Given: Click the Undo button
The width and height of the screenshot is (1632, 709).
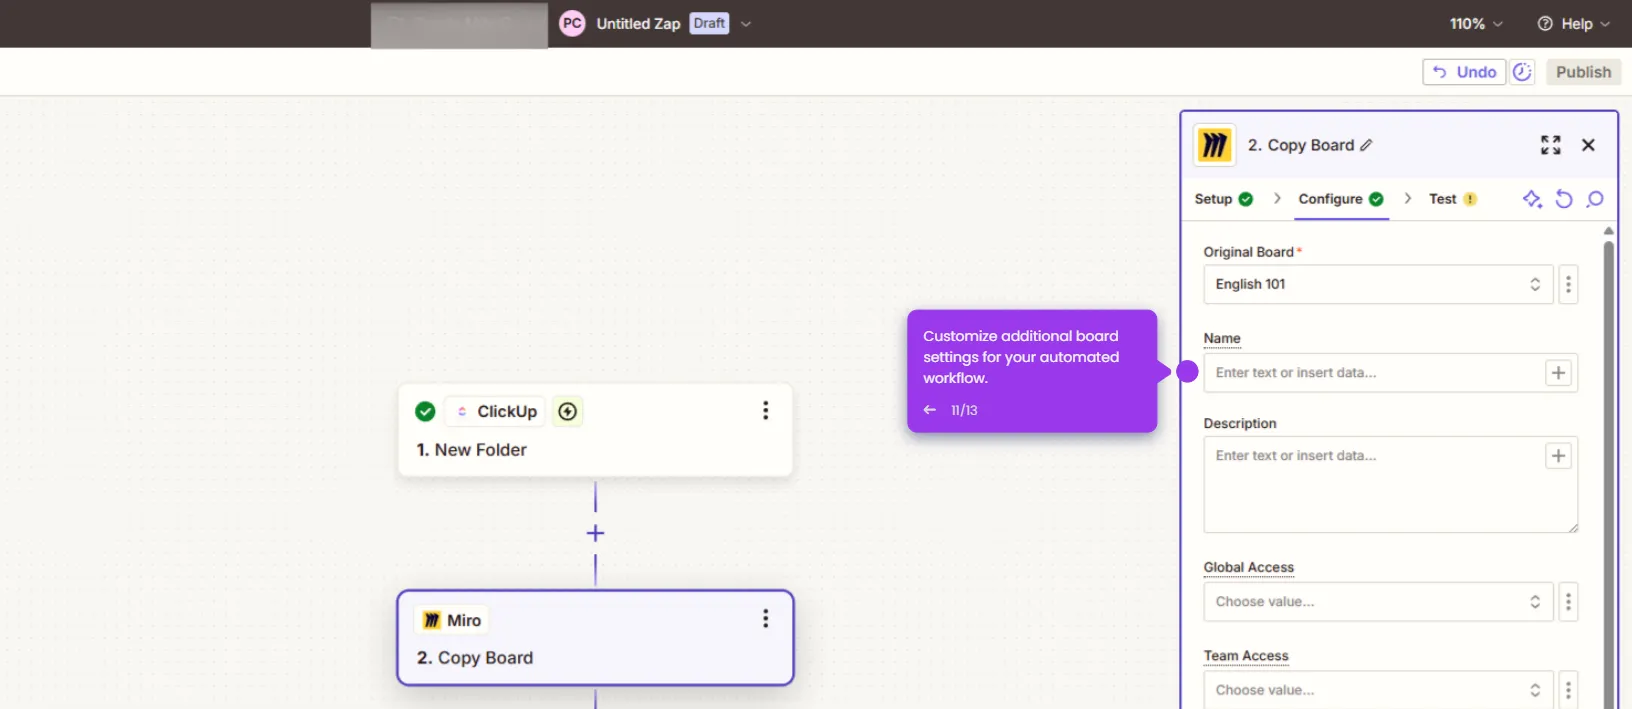Looking at the screenshot, I should pyautogui.click(x=1464, y=72).
